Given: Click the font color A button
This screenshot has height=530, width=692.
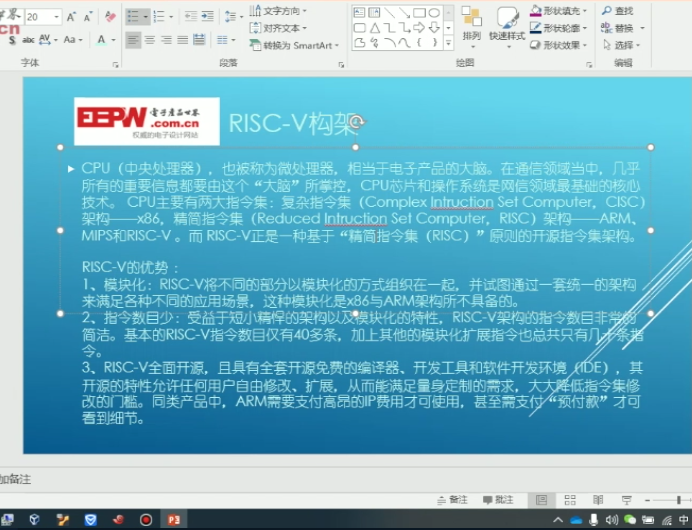Looking at the screenshot, I should [x=101, y=40].
